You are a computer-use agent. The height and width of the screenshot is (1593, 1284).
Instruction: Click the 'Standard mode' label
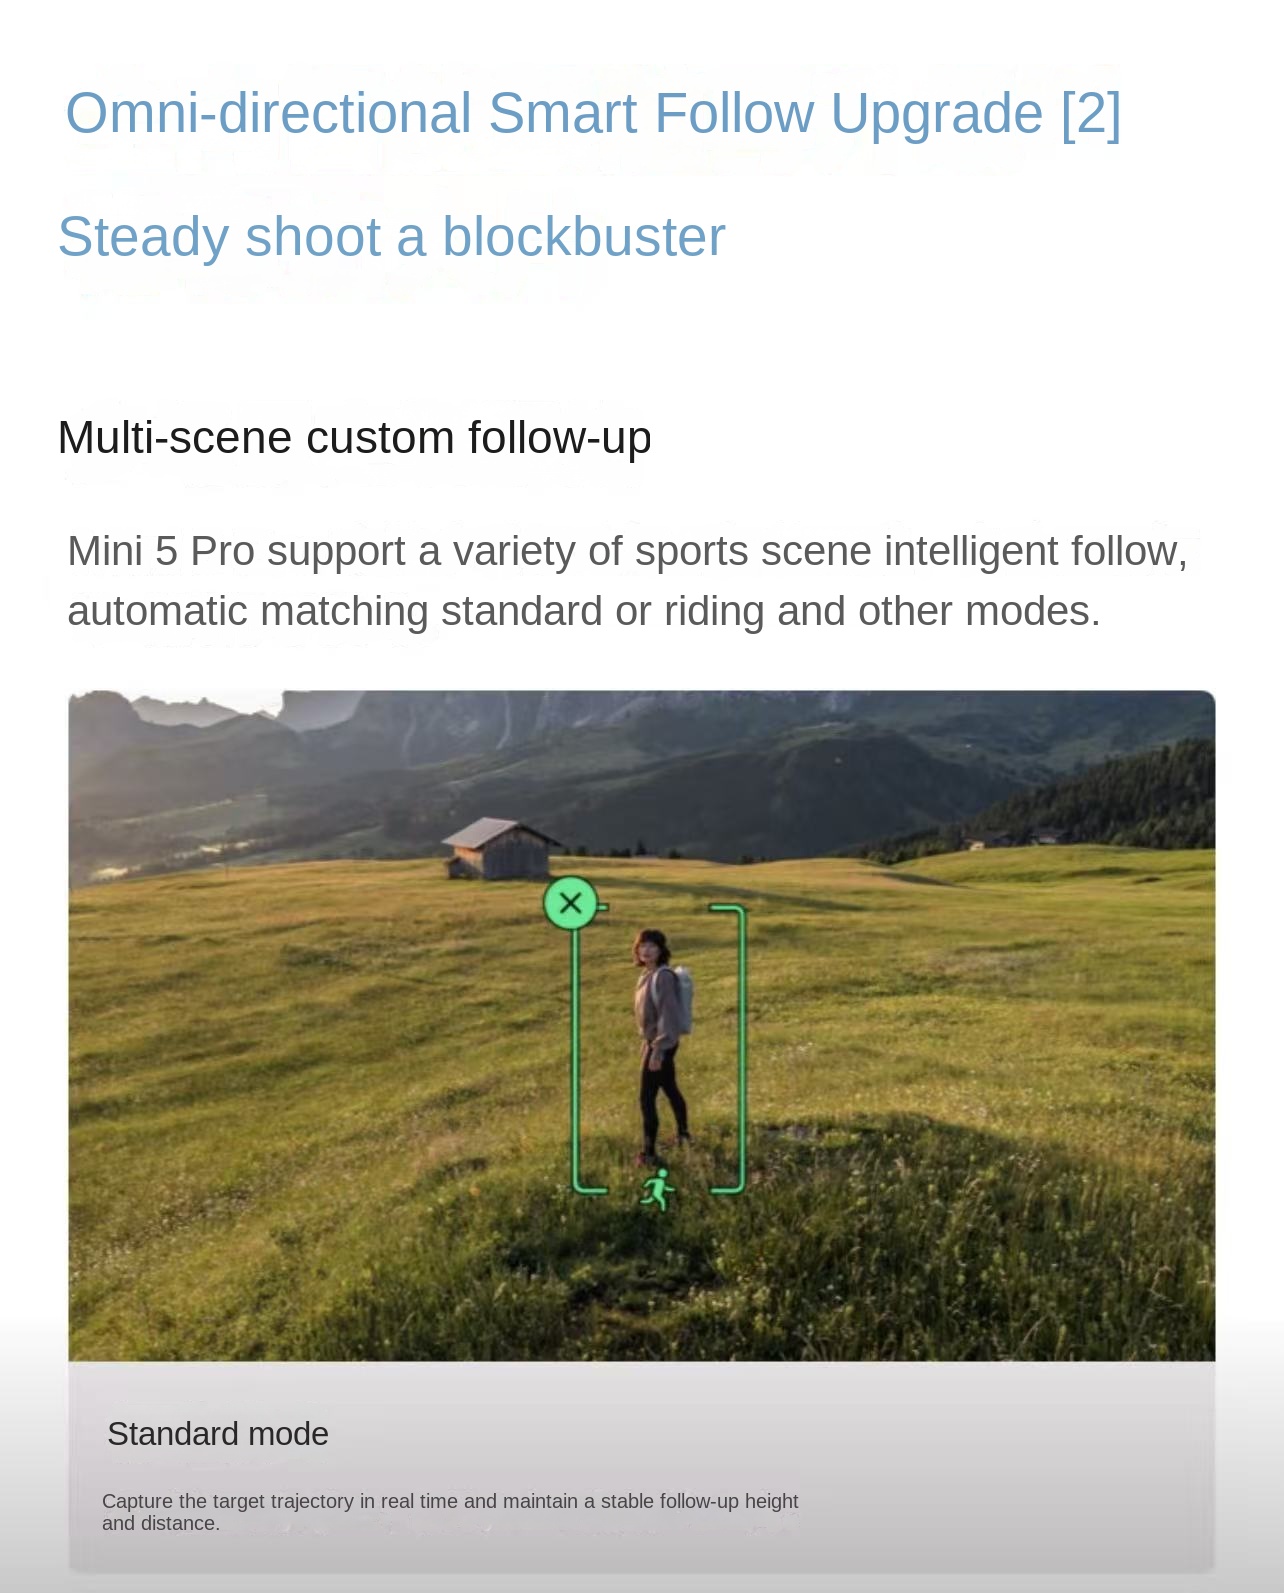click(218, 1434)
